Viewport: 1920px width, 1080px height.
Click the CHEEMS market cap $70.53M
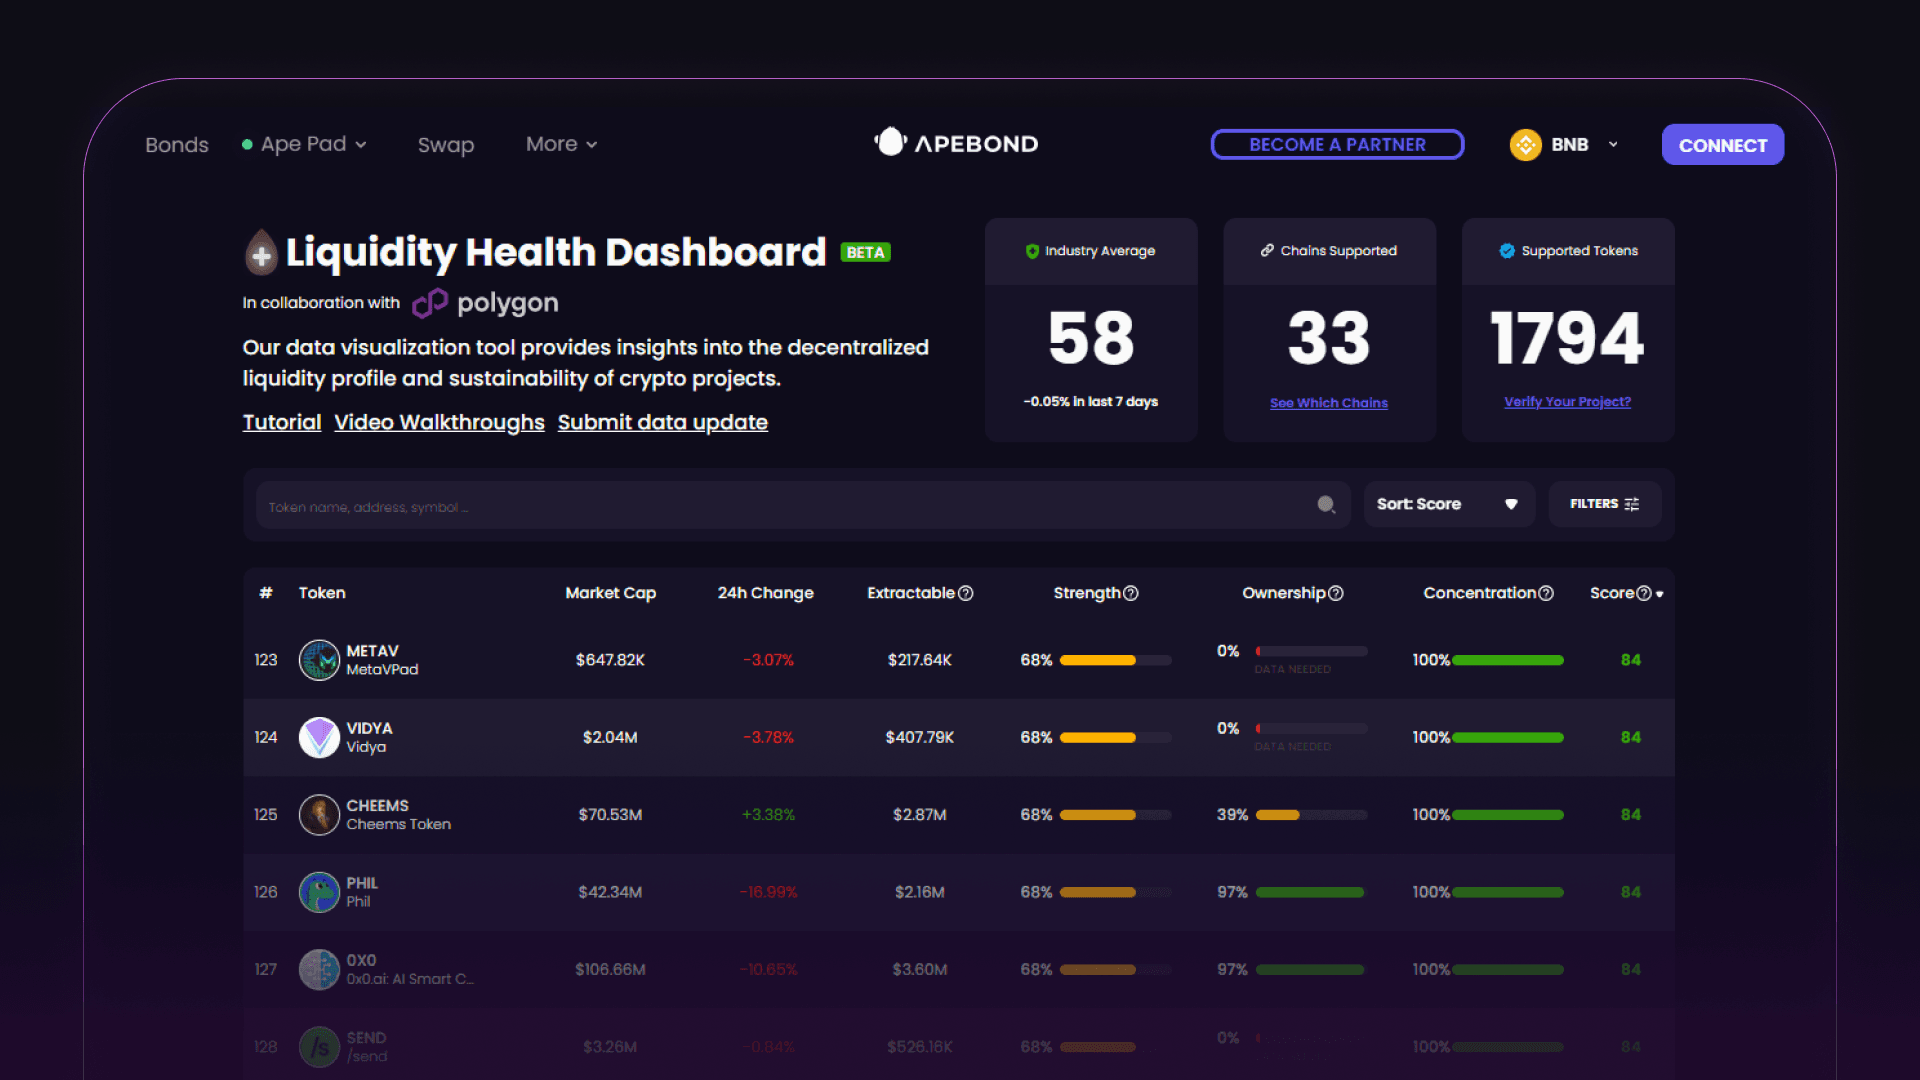[x=610, y=815]
